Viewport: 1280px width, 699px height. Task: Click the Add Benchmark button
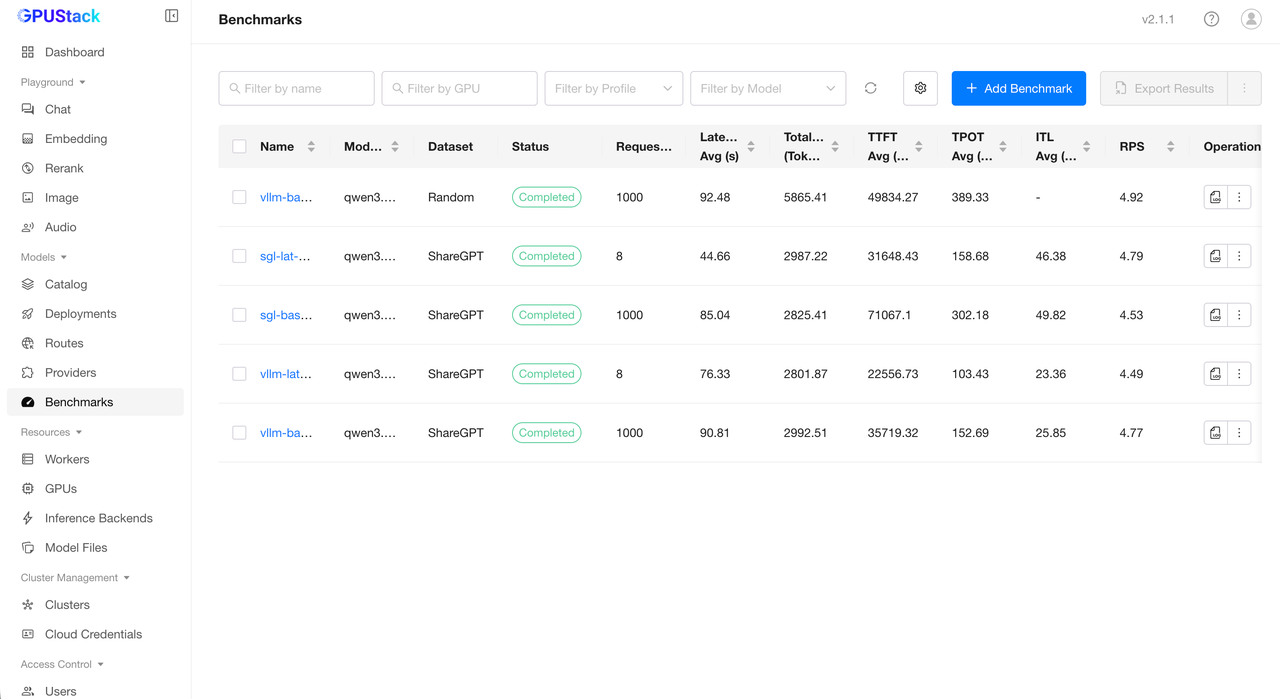point(1018,88)
